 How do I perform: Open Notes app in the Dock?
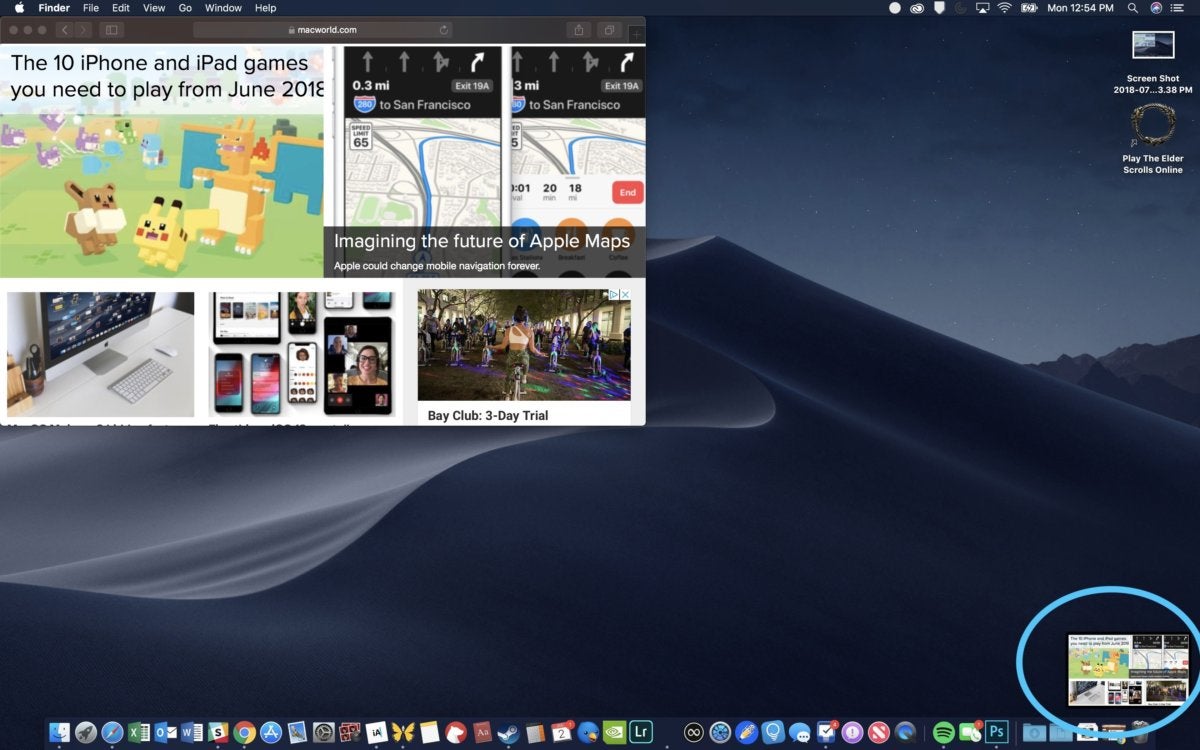point(429,733)
